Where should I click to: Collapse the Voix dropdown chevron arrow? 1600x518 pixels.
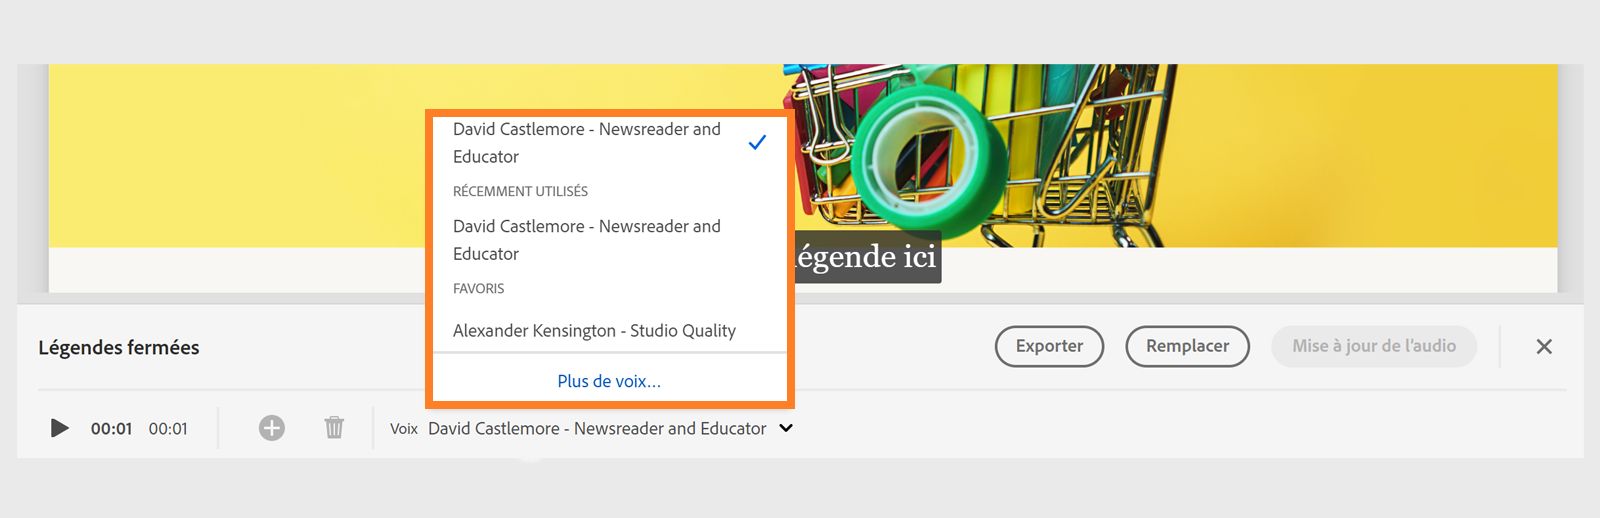point(786,428)
